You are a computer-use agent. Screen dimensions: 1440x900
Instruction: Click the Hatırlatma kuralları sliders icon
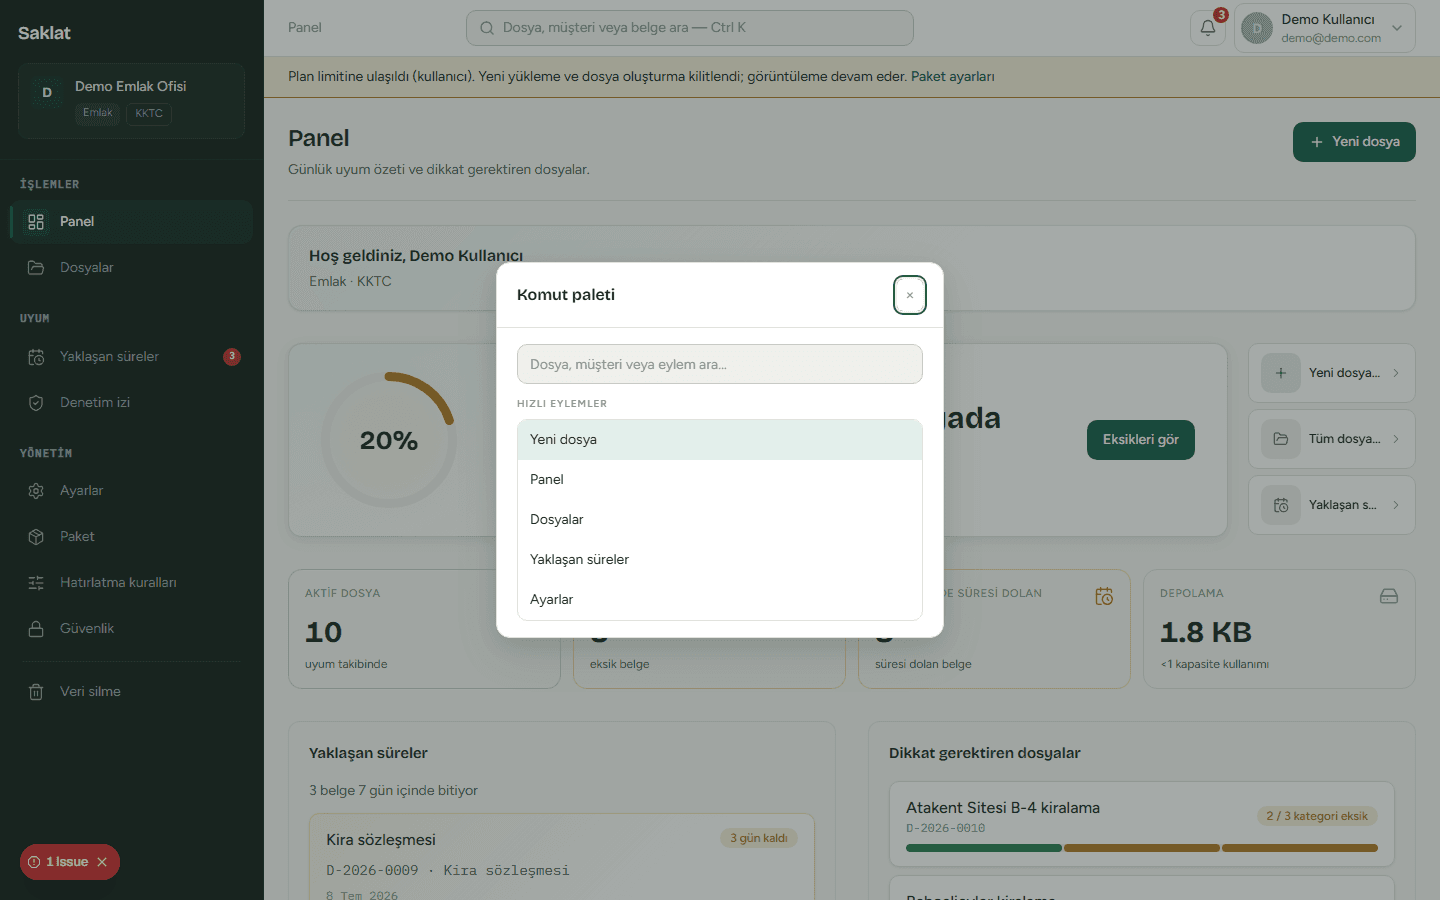pos(36,583)
